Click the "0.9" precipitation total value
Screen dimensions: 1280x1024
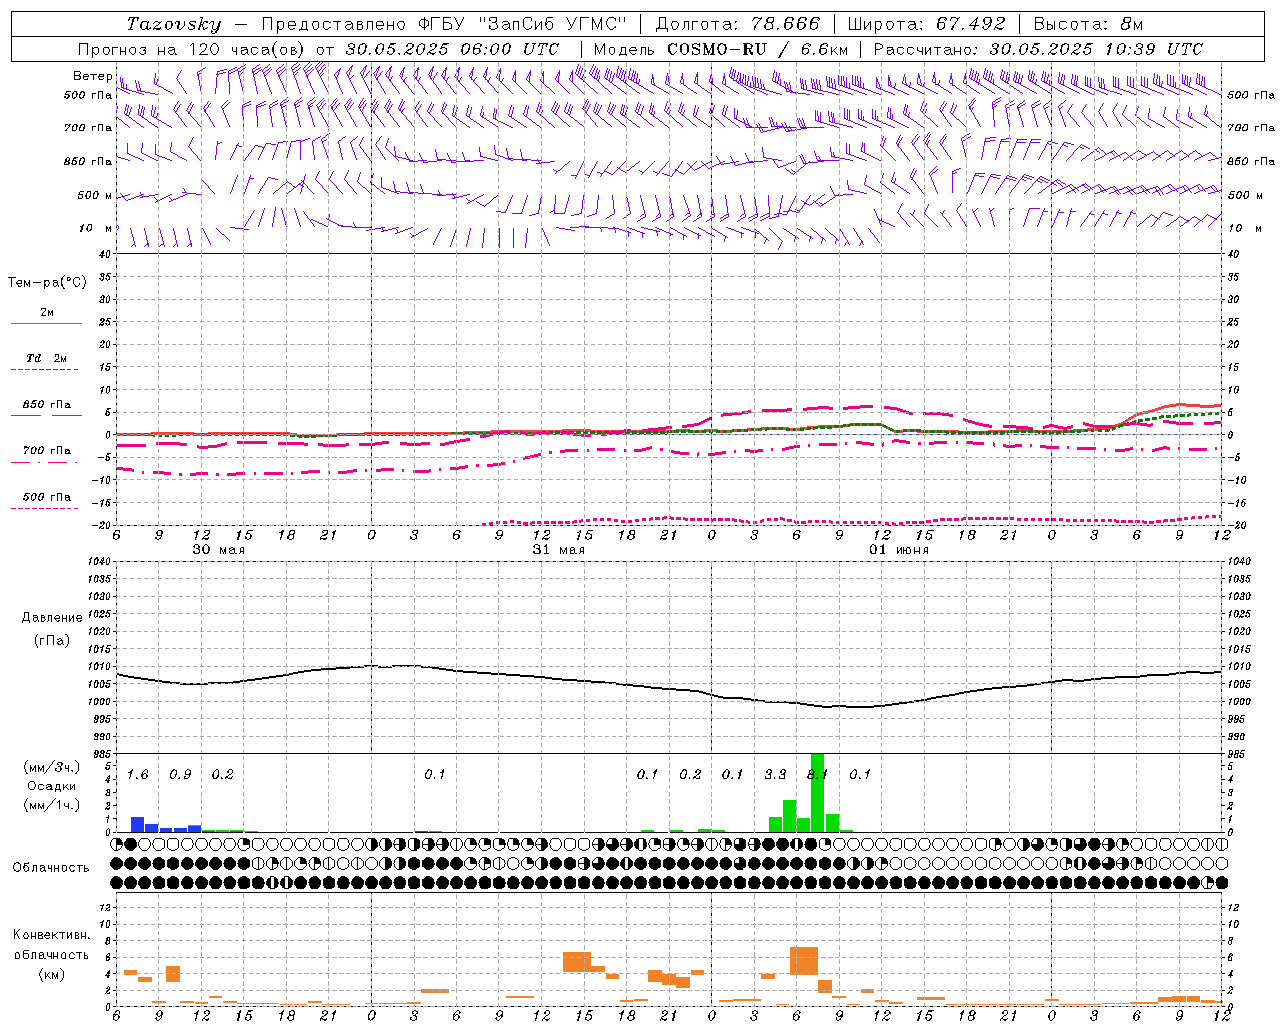click(180, 774)
